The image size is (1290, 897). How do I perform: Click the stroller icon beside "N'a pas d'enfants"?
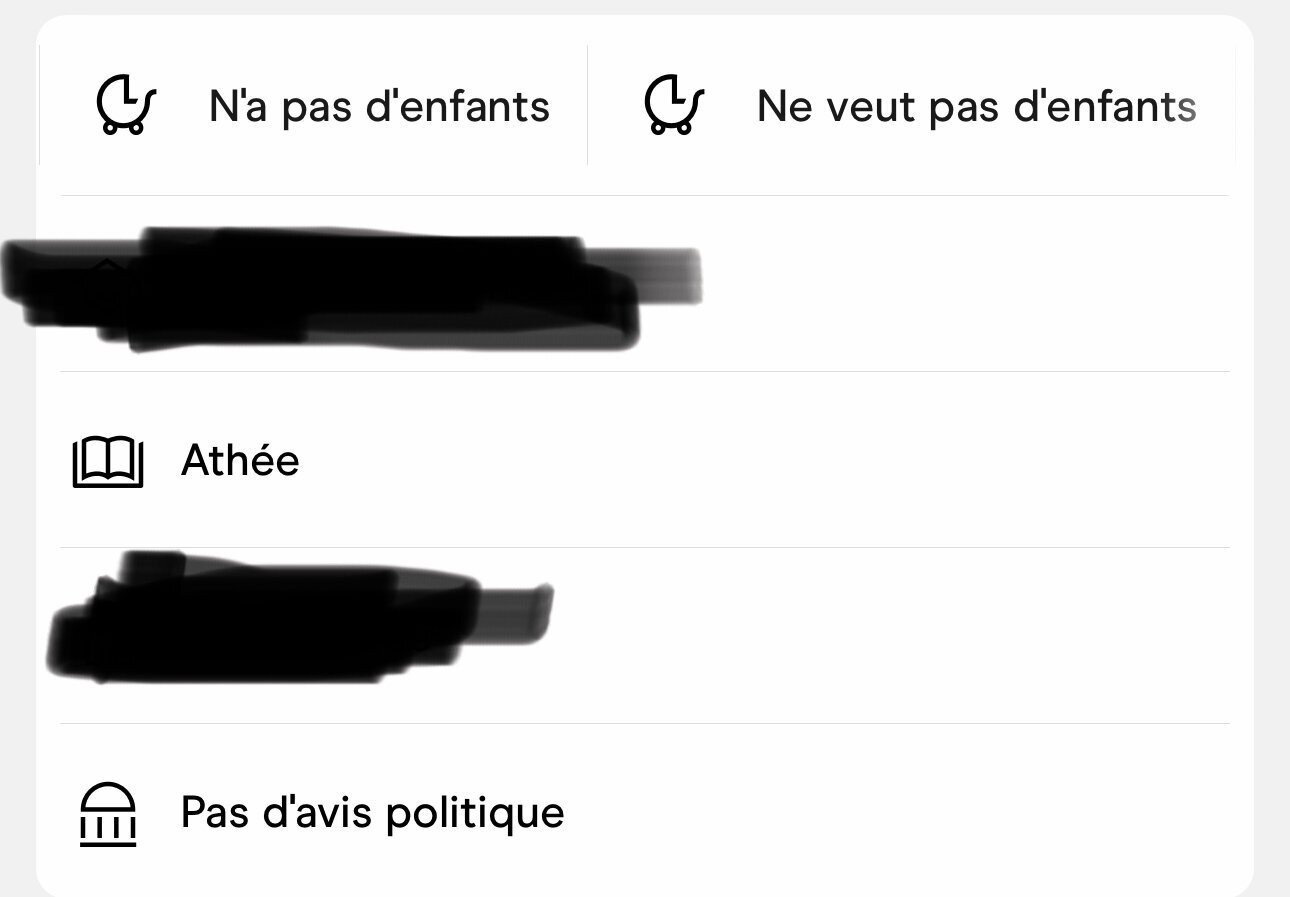(x=127, y=105)
